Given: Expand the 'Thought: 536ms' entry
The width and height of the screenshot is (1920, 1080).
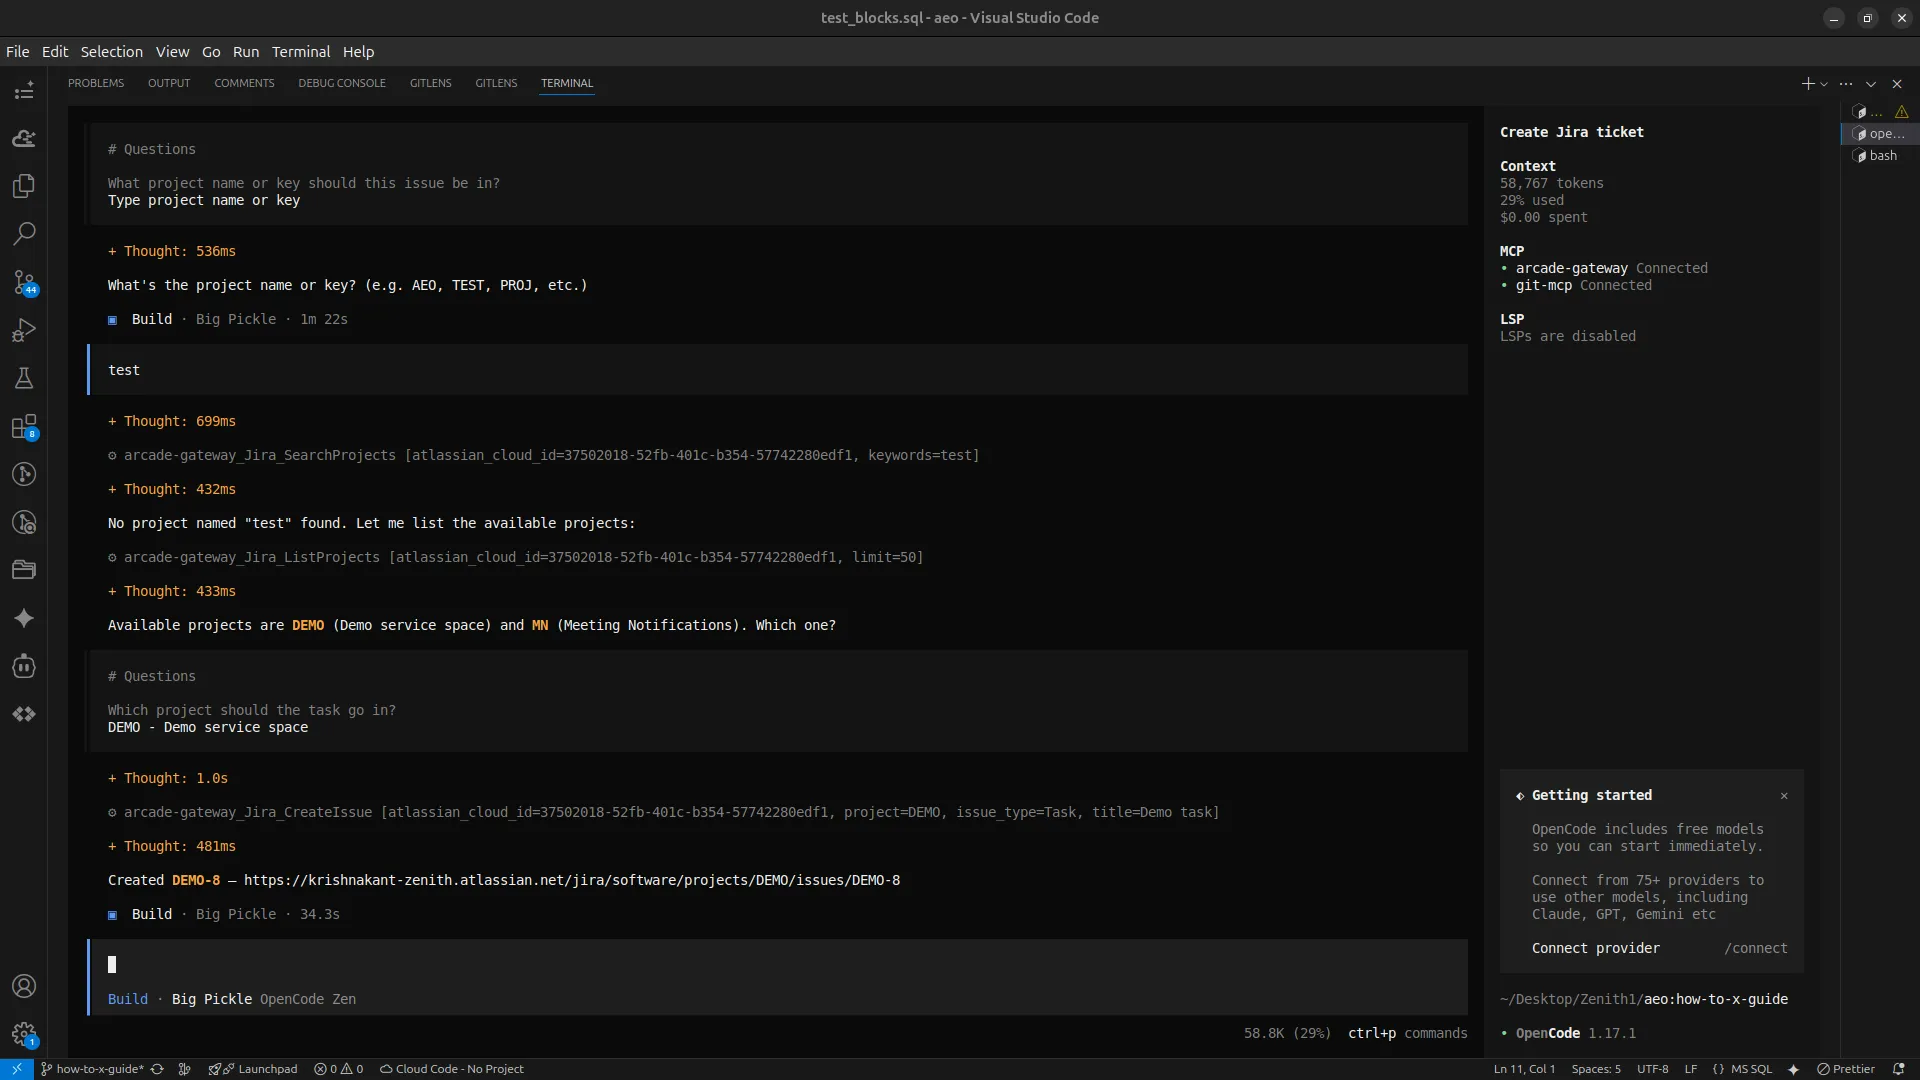Looking at the screenshot, I should [172, 251].
